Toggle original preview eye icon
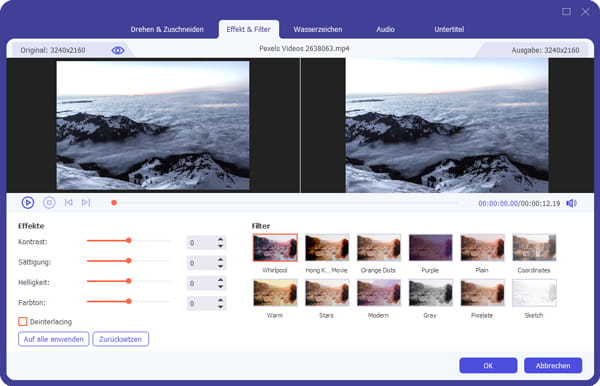Viewport: 600px width, 386px height. (x=117, y=50)
